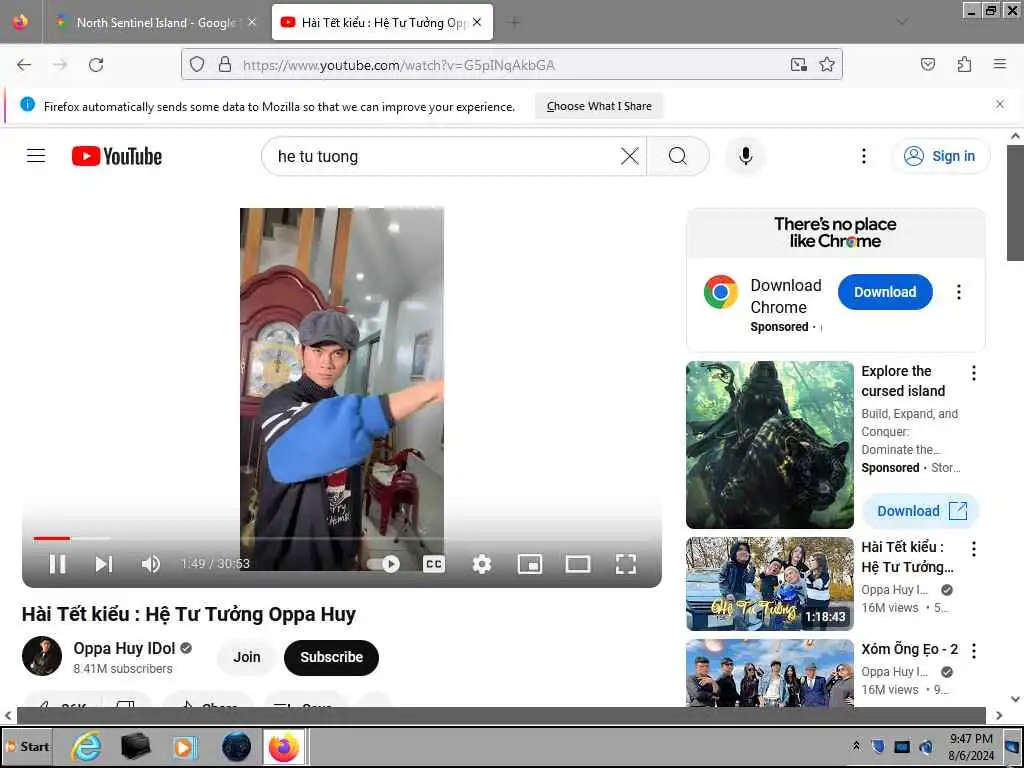Download Chrome from sponsored ad
The height and width of the screenshot is (768, 1024).
click(885, 292)
